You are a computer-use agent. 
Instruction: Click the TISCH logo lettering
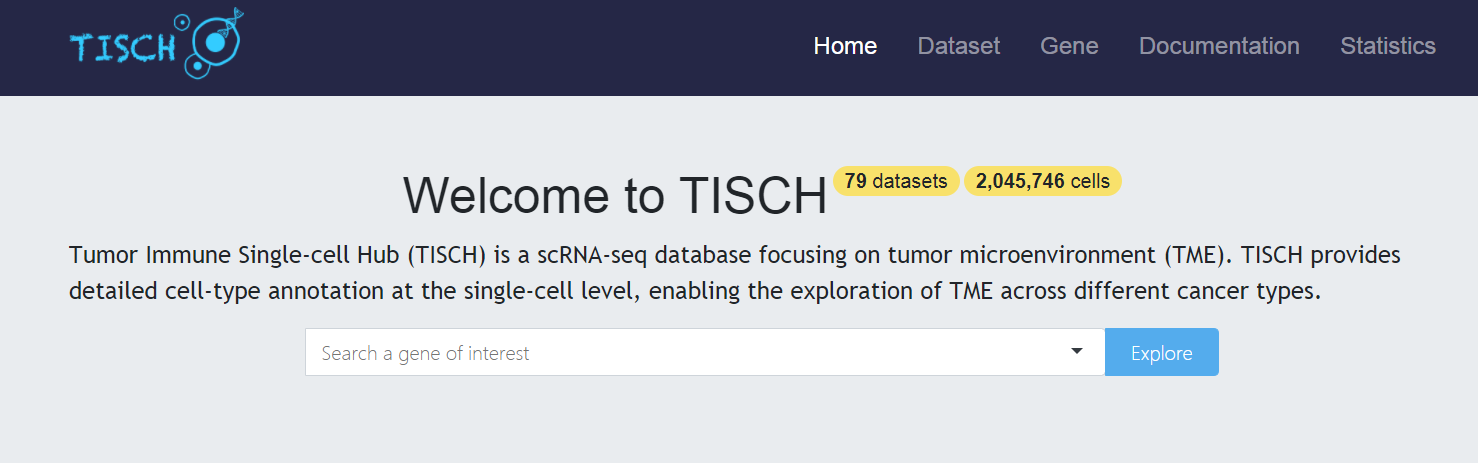[x=123, y=49]
